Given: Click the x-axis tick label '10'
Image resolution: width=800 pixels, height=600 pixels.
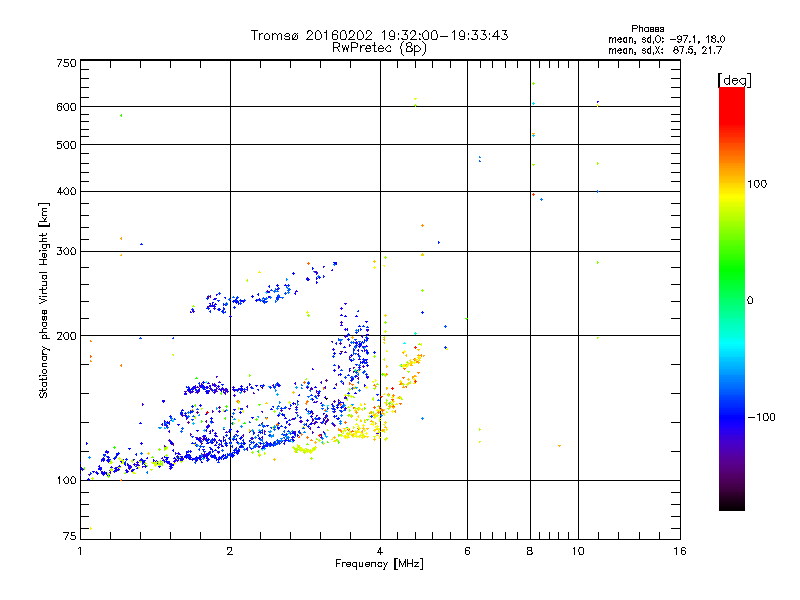Looking at the screenshot, I should tap(578, 551).
